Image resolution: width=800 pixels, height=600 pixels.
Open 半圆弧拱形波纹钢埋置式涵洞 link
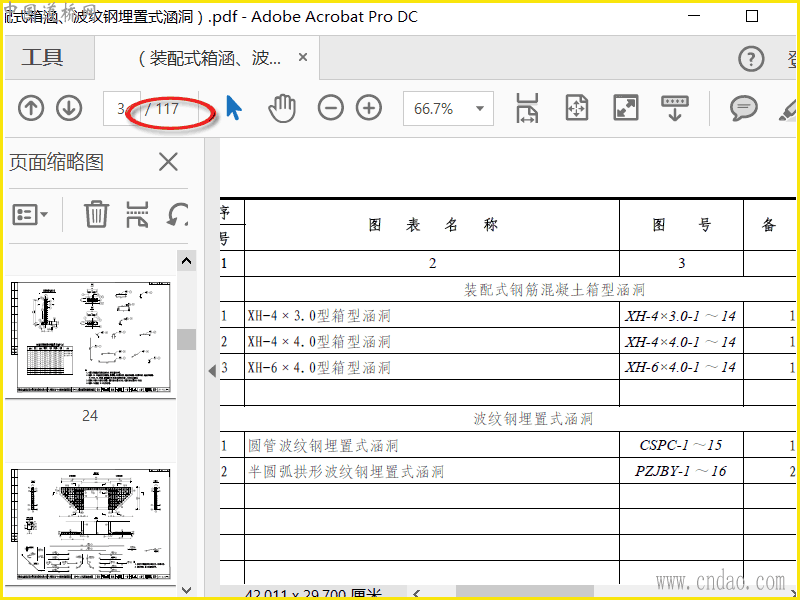tap(346, 471)
